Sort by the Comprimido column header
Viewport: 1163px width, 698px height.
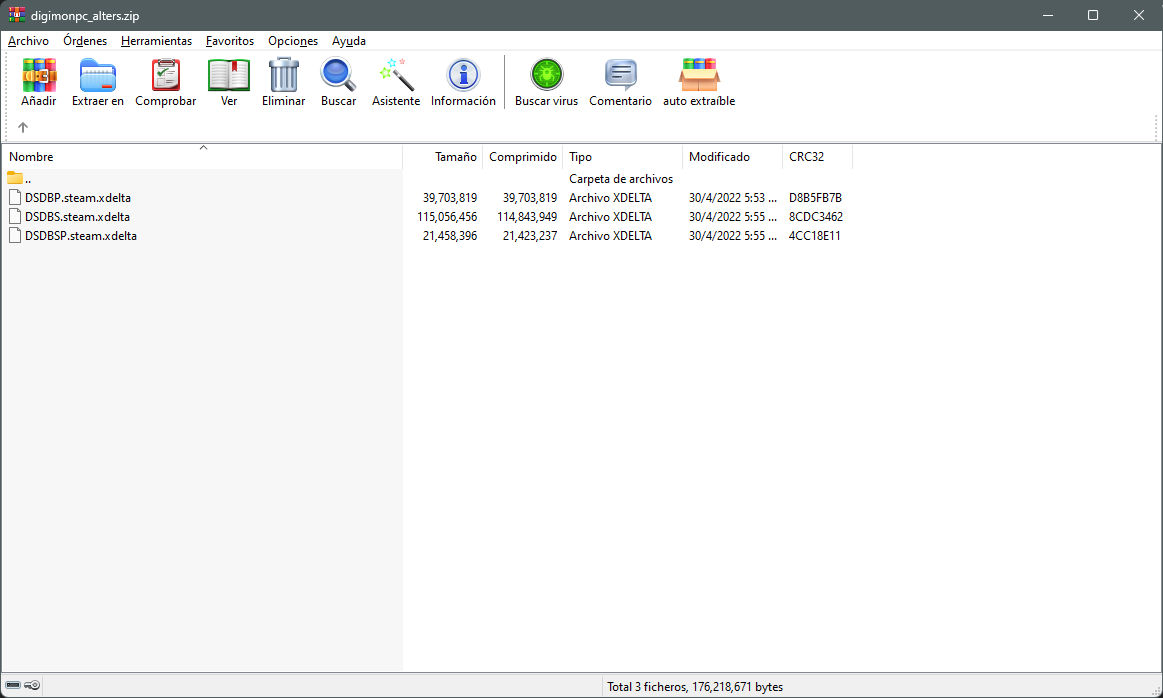(523, 157)
